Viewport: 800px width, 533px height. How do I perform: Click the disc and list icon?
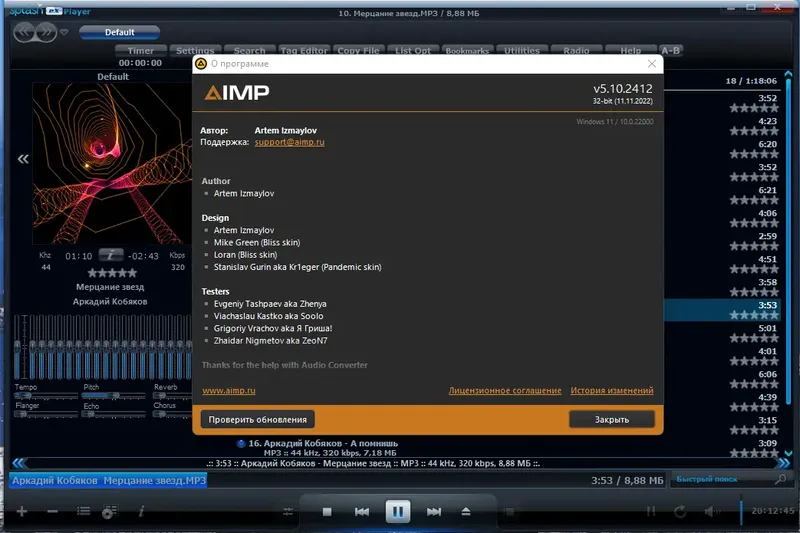[x=110, y=511]
